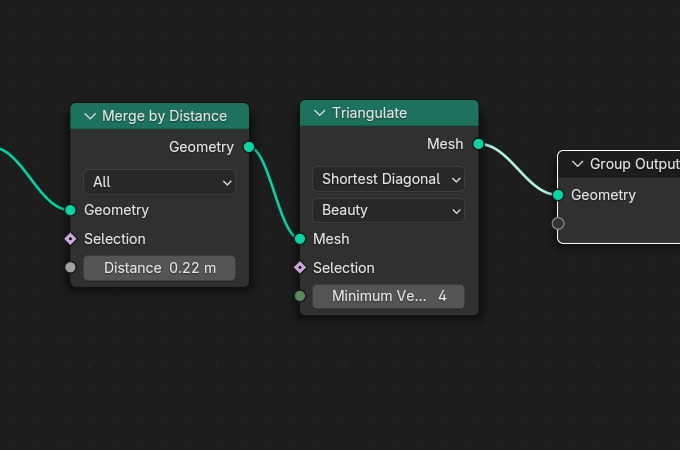Click the Minimum Vertices value field
This screenshot has height=450, width=680.
(389, 296)
